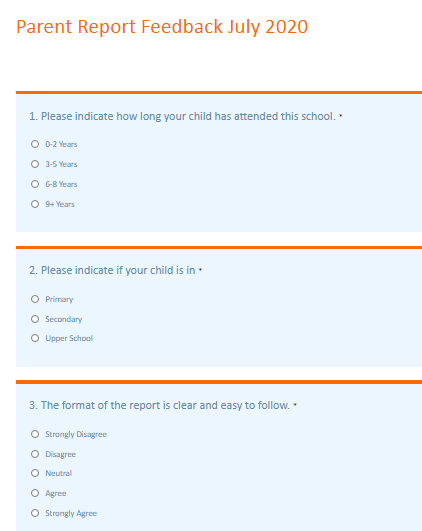The image size is (422, 531).
Task: Select the 0-2 Years radio option
Action: pyautogui.click(x=35, y=144)
